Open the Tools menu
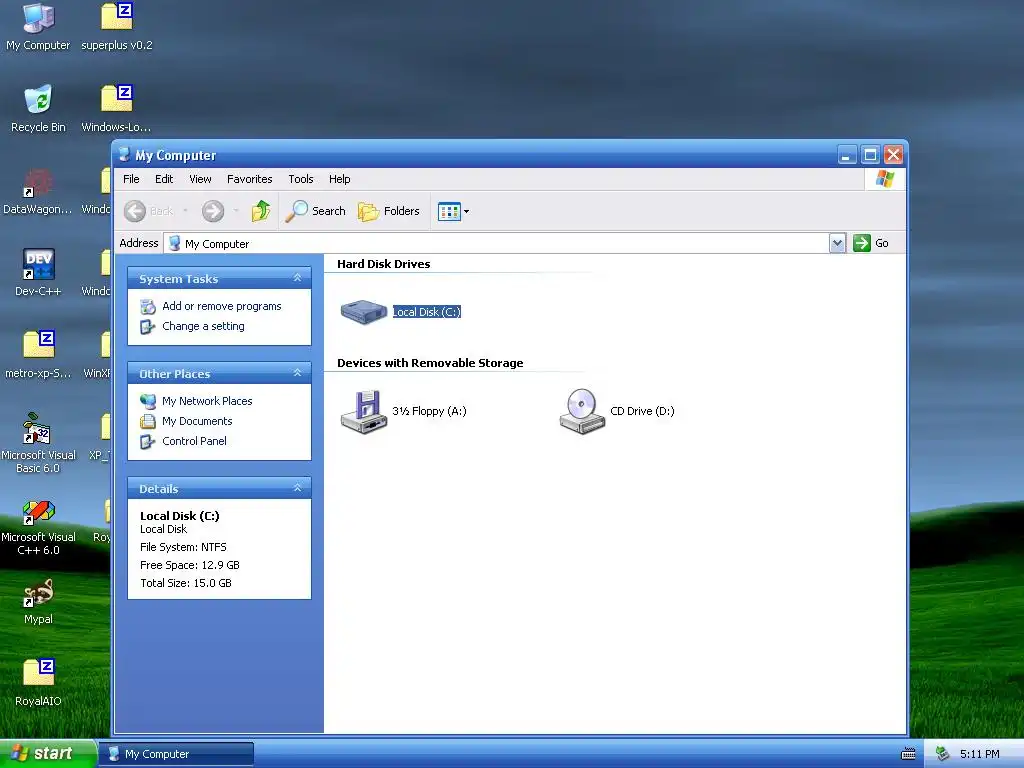1024x768 pixels. 300,179
